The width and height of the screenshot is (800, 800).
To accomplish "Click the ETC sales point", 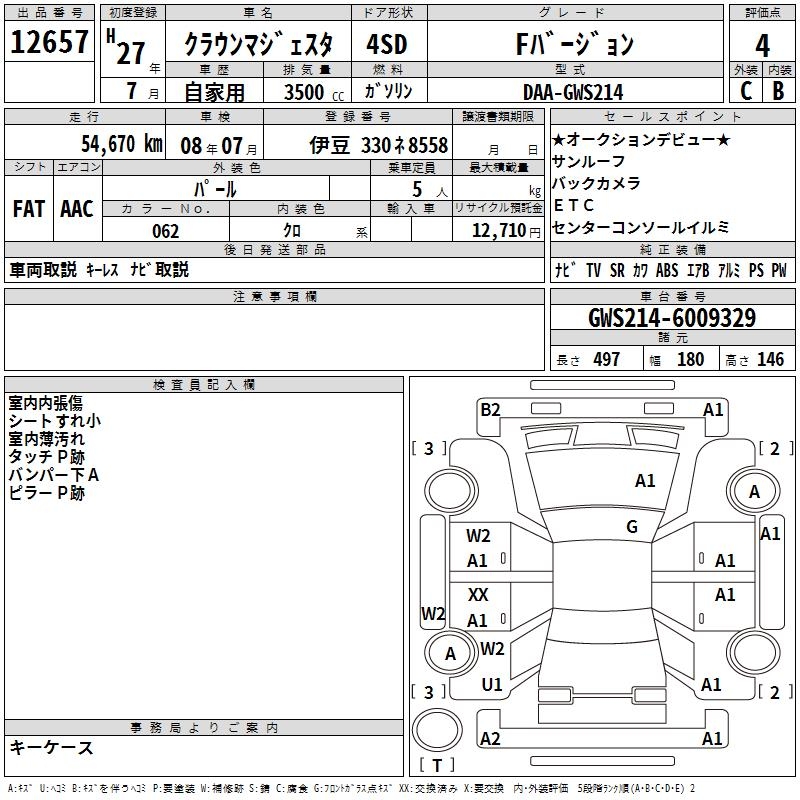I will point(573,205).
